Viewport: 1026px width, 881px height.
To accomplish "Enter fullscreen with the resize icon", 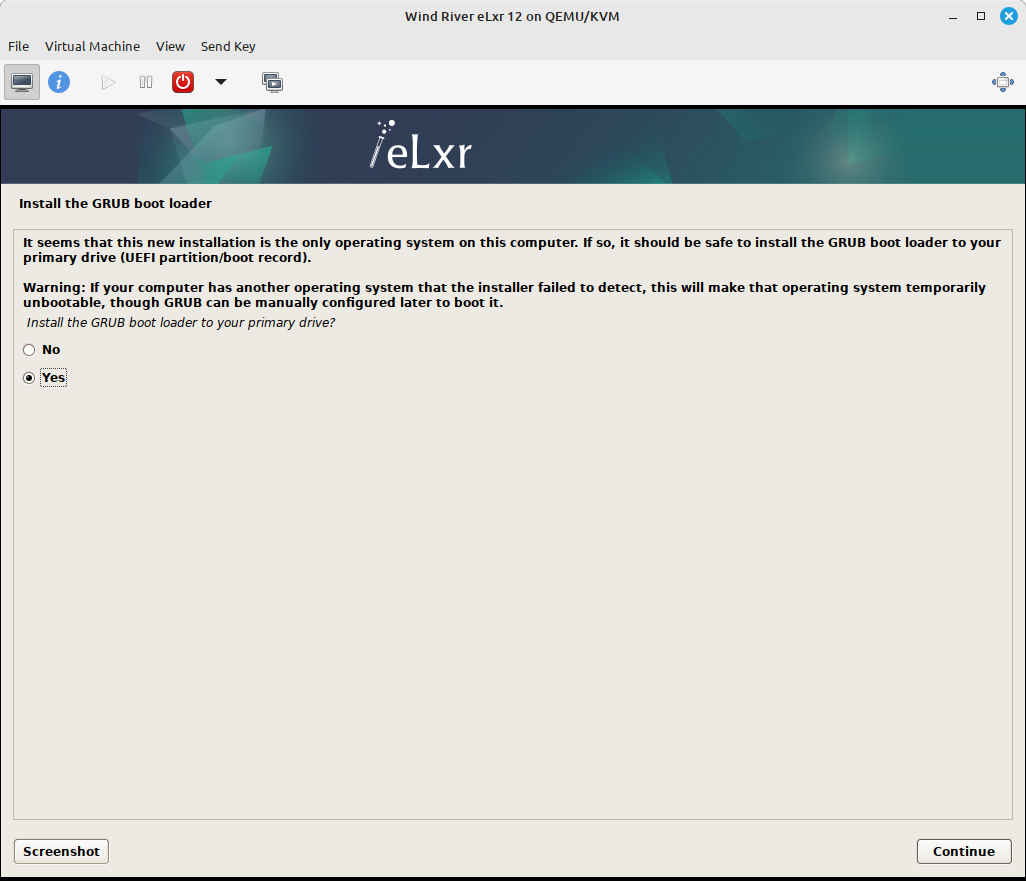I will click(x=1002, y=81).
